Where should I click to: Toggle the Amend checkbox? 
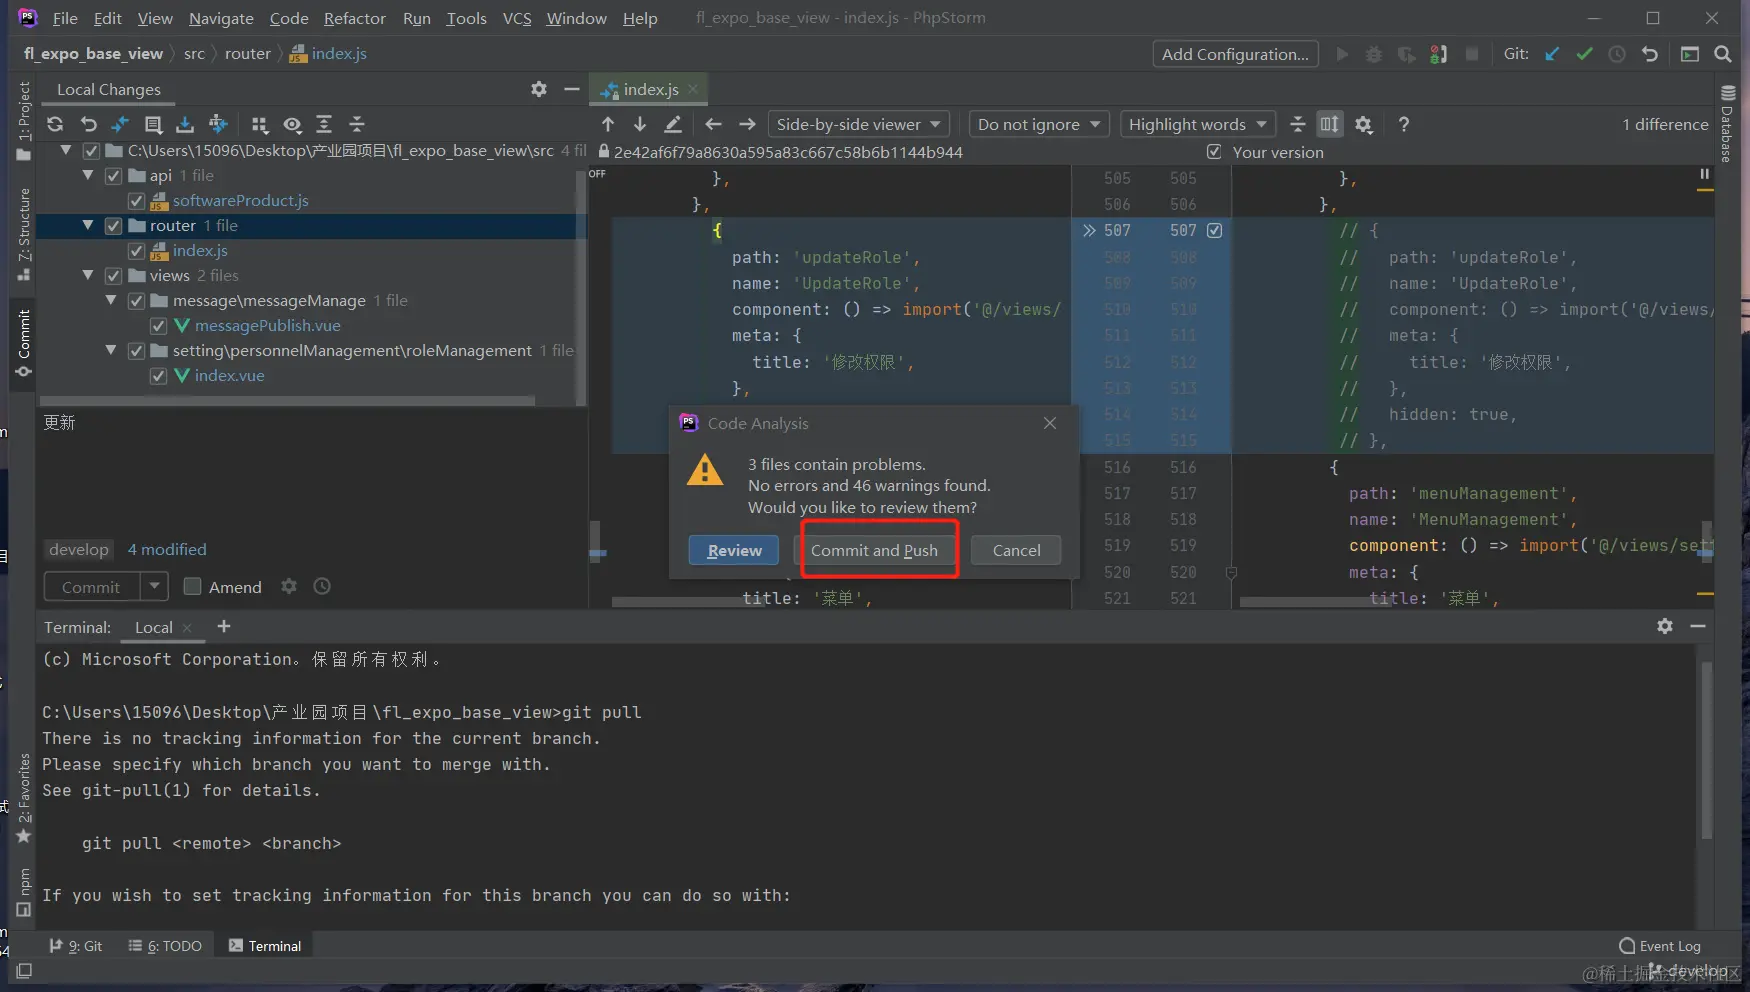click(193, 587)
